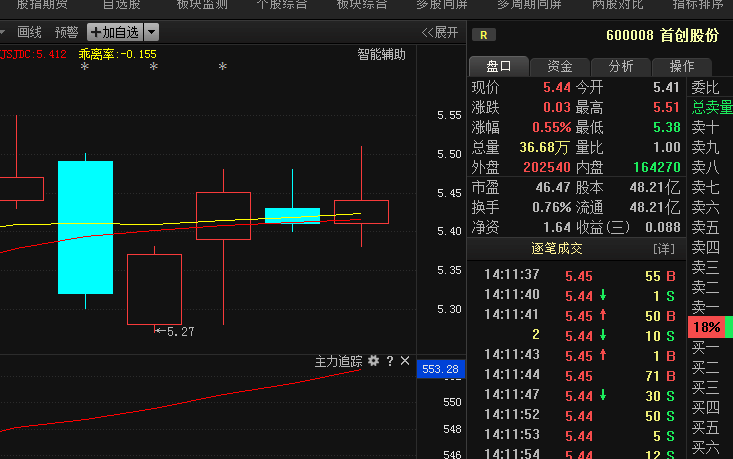Click the blue 553.28 value marker

(440, 369)
